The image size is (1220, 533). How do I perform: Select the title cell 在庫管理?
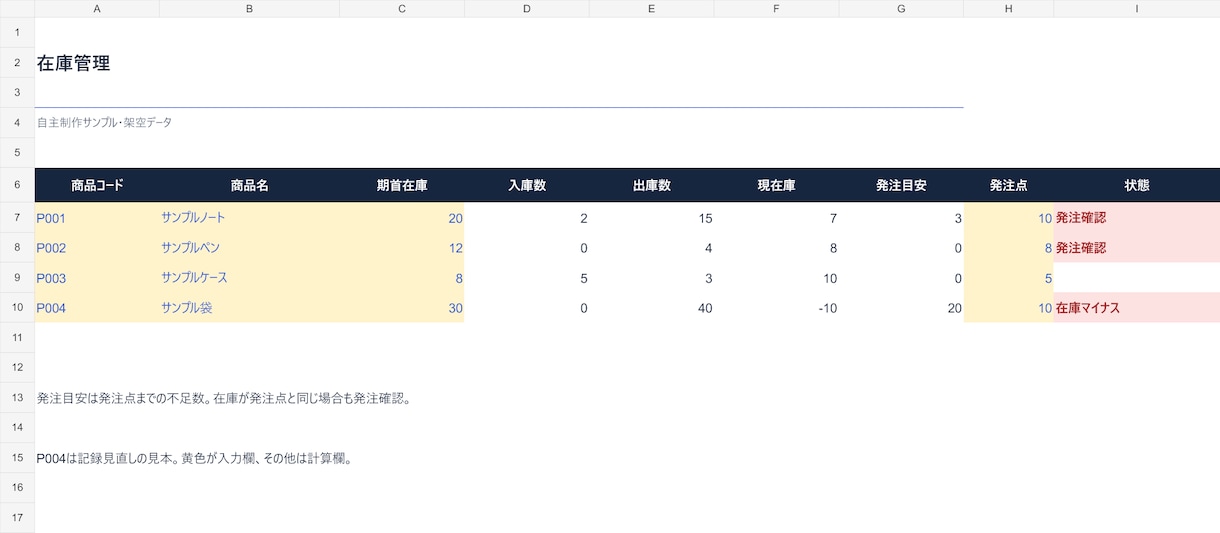point(73,63)
